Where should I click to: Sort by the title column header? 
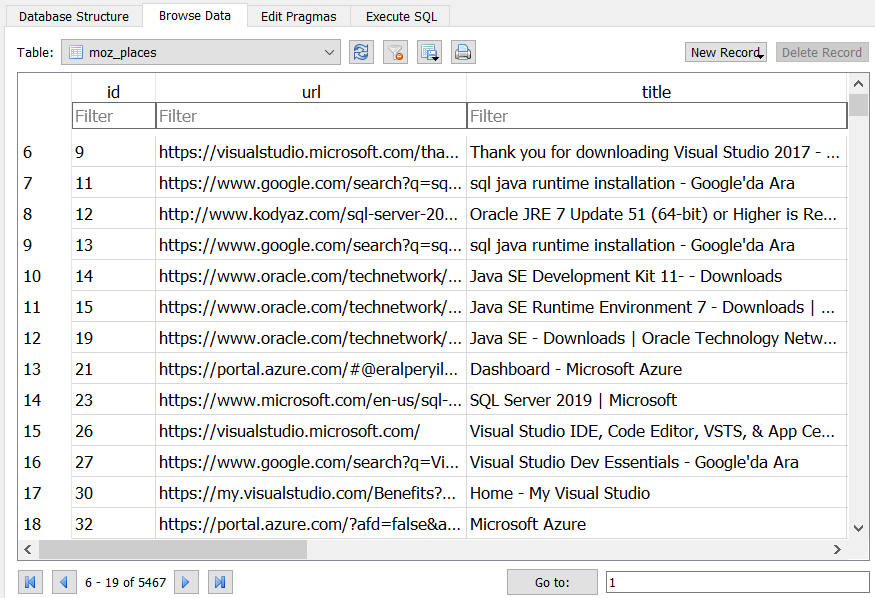[x=657, y=91]
